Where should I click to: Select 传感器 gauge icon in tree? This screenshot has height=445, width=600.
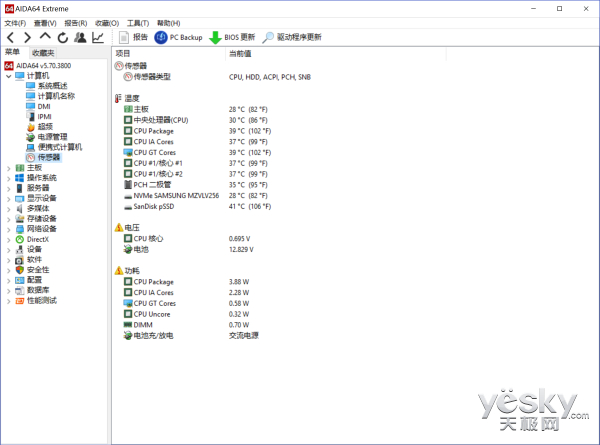click(x=31, y=157)
